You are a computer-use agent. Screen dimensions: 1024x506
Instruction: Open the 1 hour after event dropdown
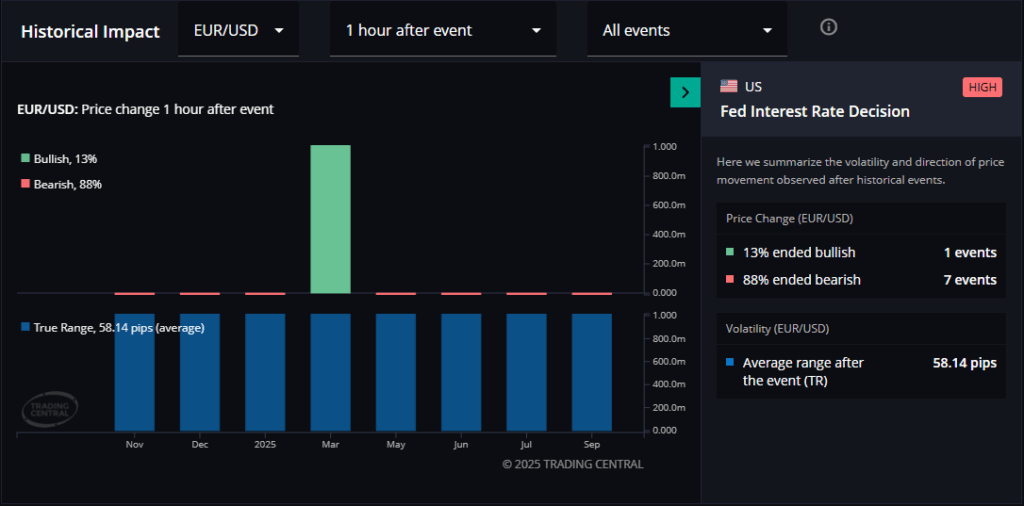click(x=442, y=30)
